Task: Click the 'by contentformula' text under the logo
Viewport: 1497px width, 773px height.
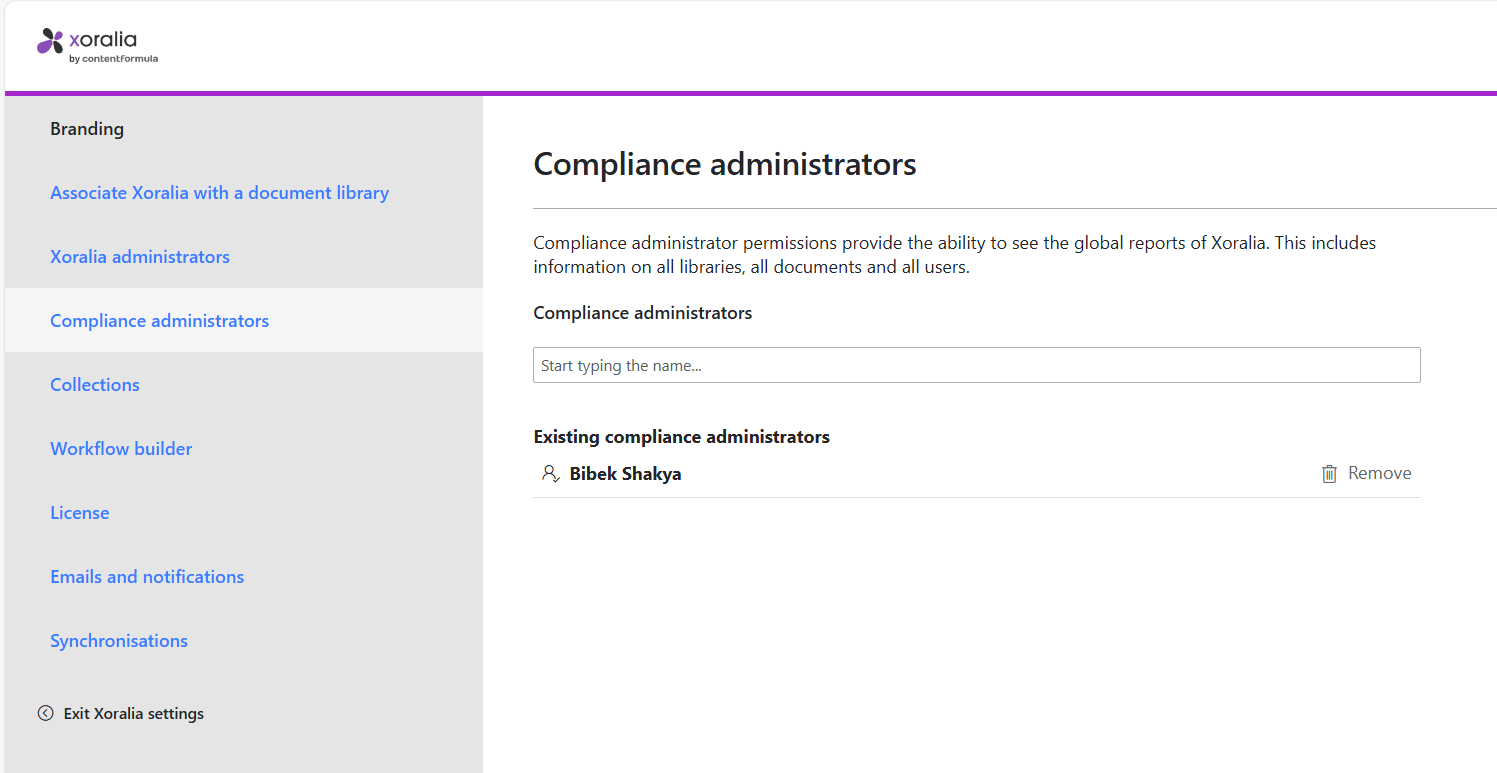Action: tap(113, 57)
